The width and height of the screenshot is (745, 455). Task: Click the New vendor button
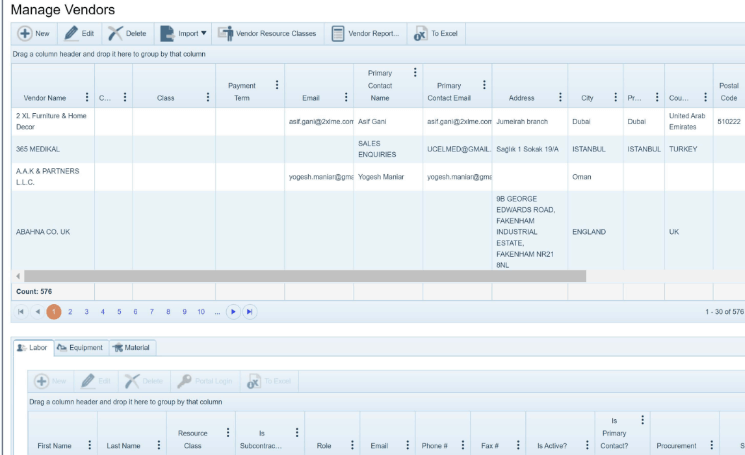coord(33,33)
